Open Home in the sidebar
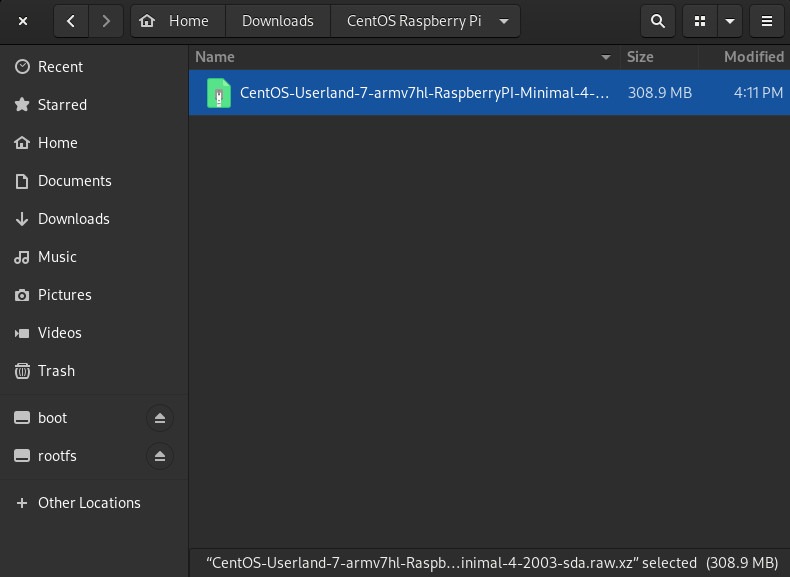Image resolution: width=790 pixels, height=577 pixels. (94, 143)
